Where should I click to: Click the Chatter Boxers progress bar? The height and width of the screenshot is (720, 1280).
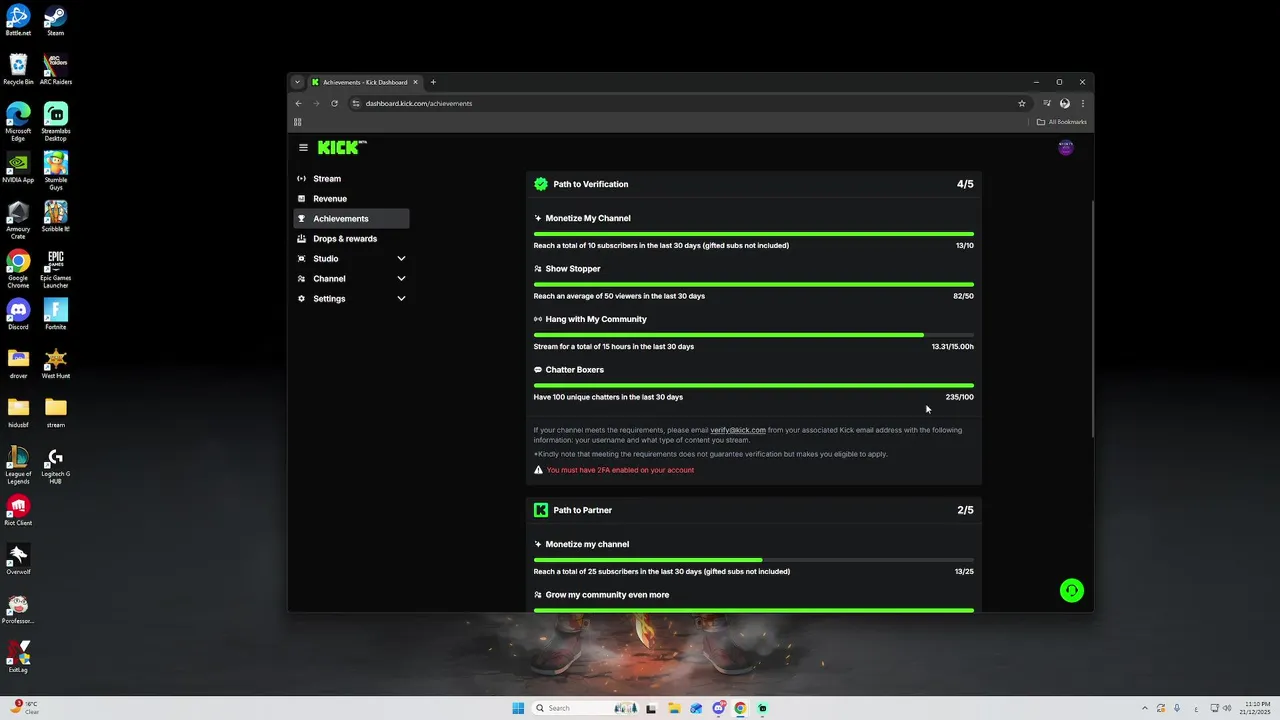[754, 385]
